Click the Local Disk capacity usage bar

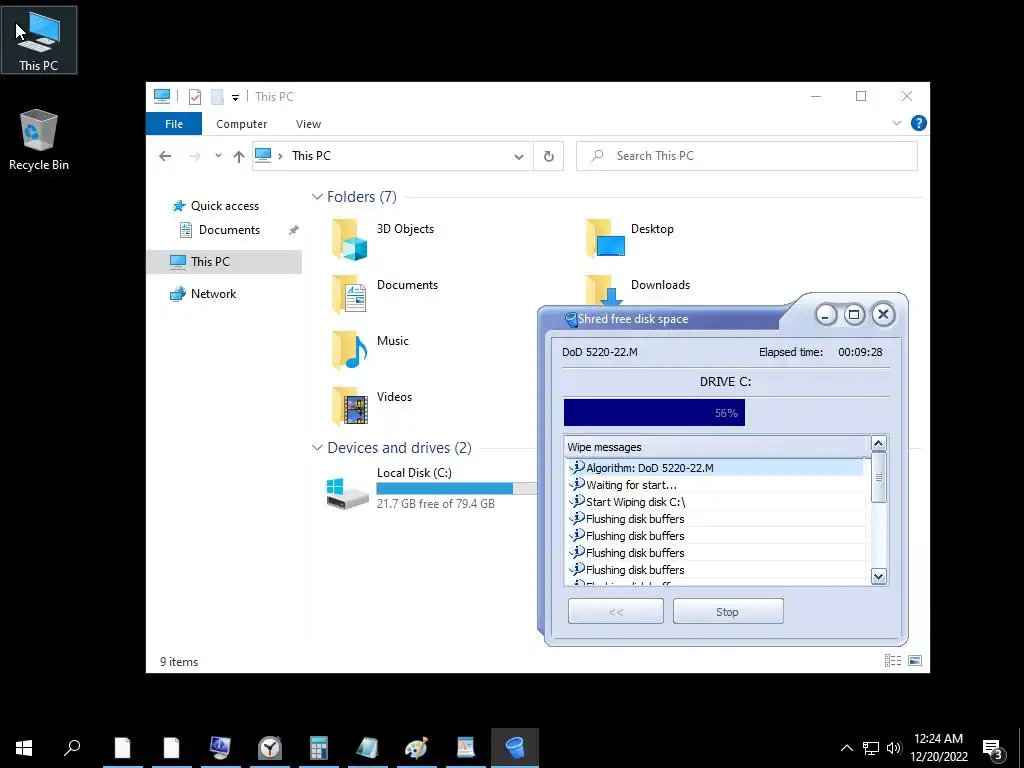coord(456,488)
